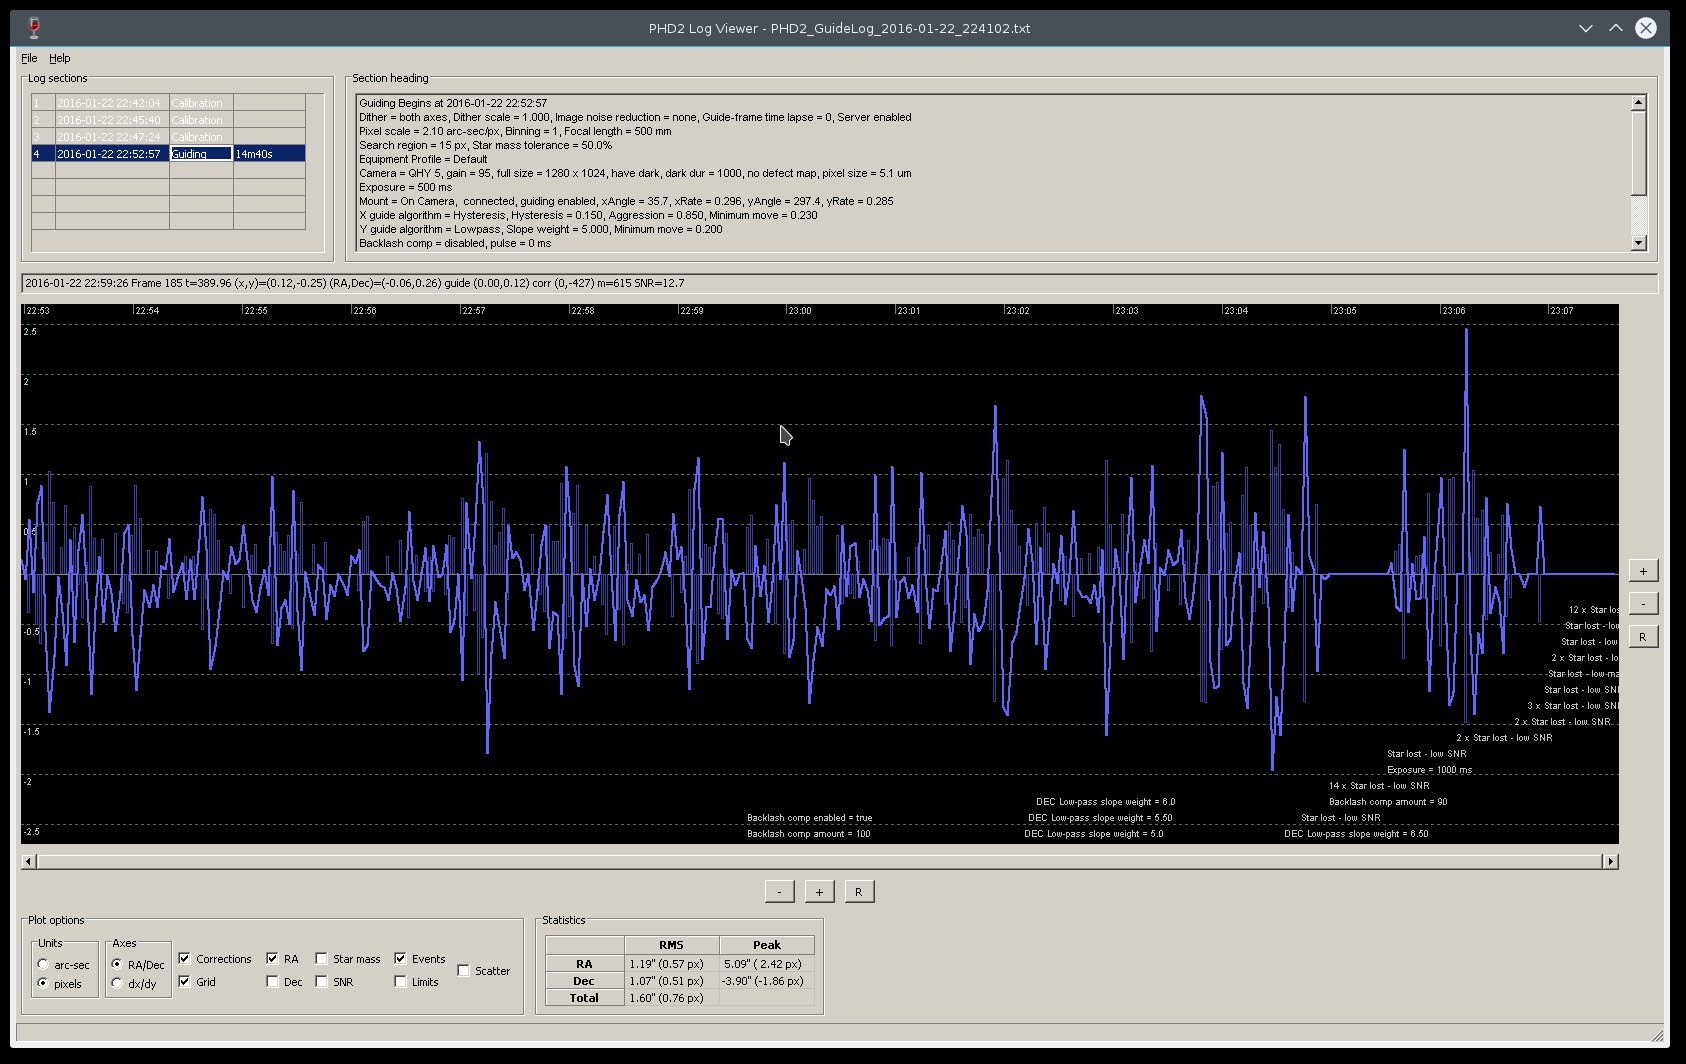Close the PHD2 Log Viewer window
Screen dimensions: 1686x1064
[x=1645, y=28]
